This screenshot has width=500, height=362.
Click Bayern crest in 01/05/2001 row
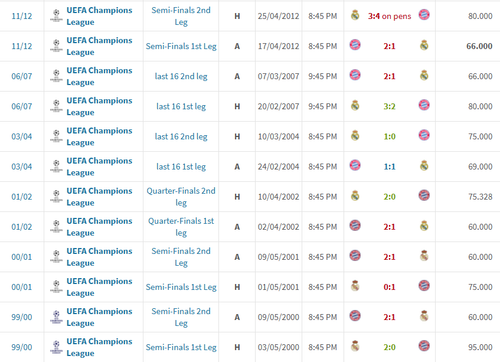tap(424, 286)
